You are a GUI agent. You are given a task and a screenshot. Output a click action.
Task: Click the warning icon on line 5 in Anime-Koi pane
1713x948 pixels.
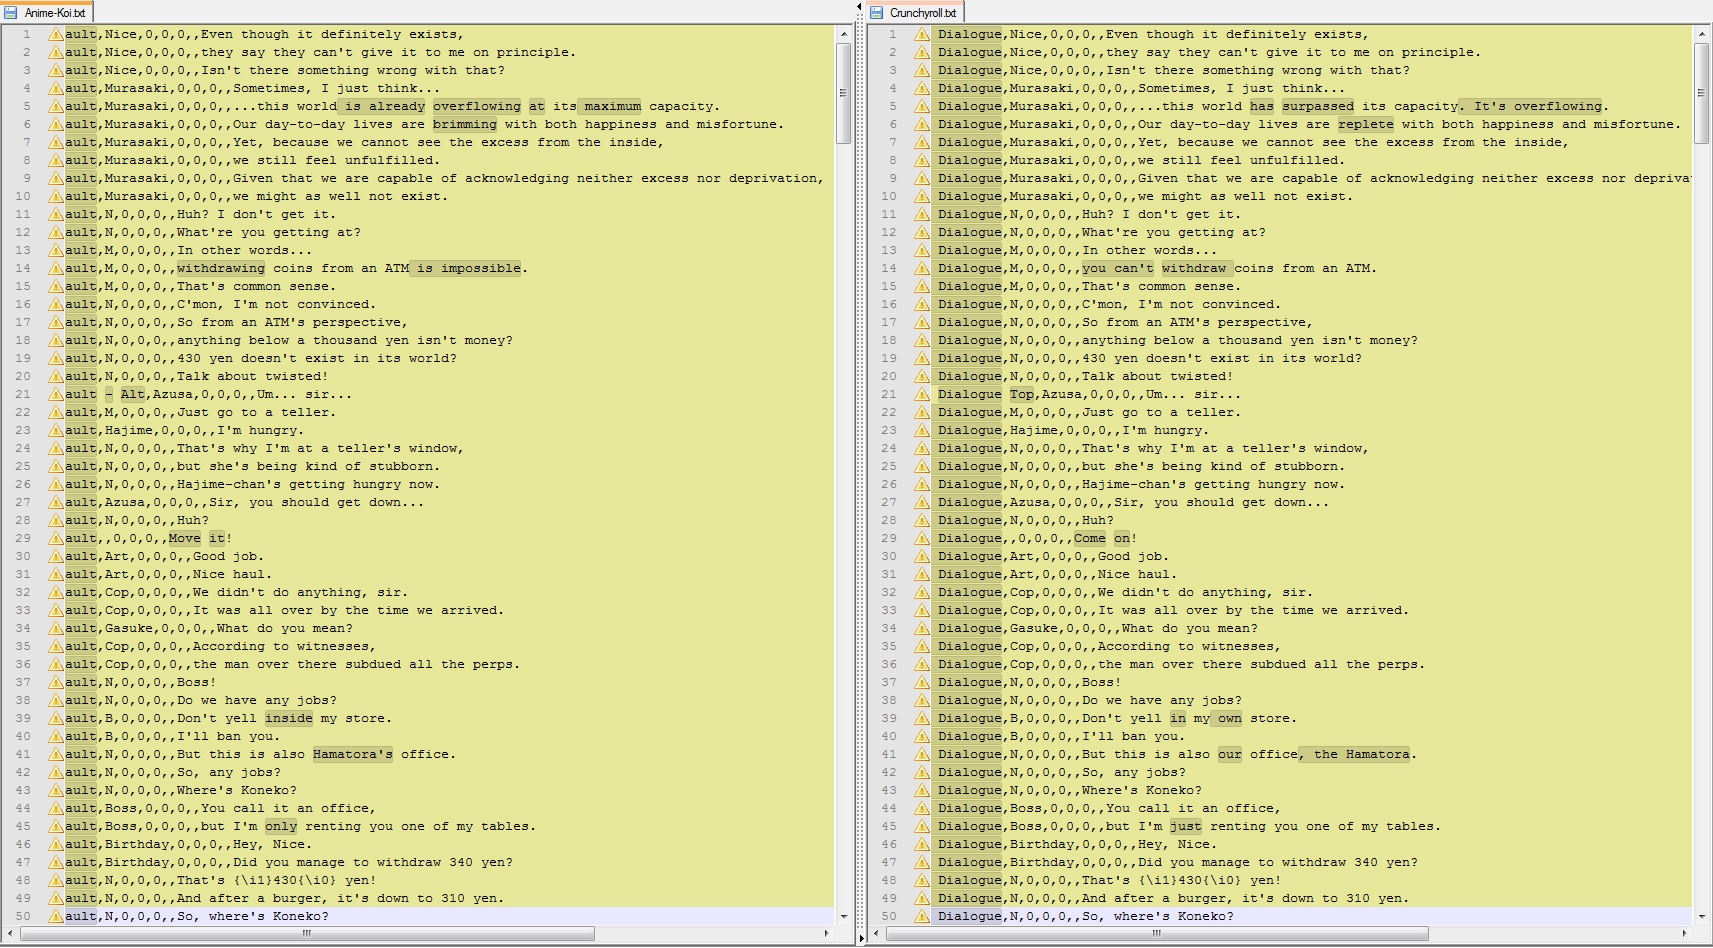[x=56, y=106]
